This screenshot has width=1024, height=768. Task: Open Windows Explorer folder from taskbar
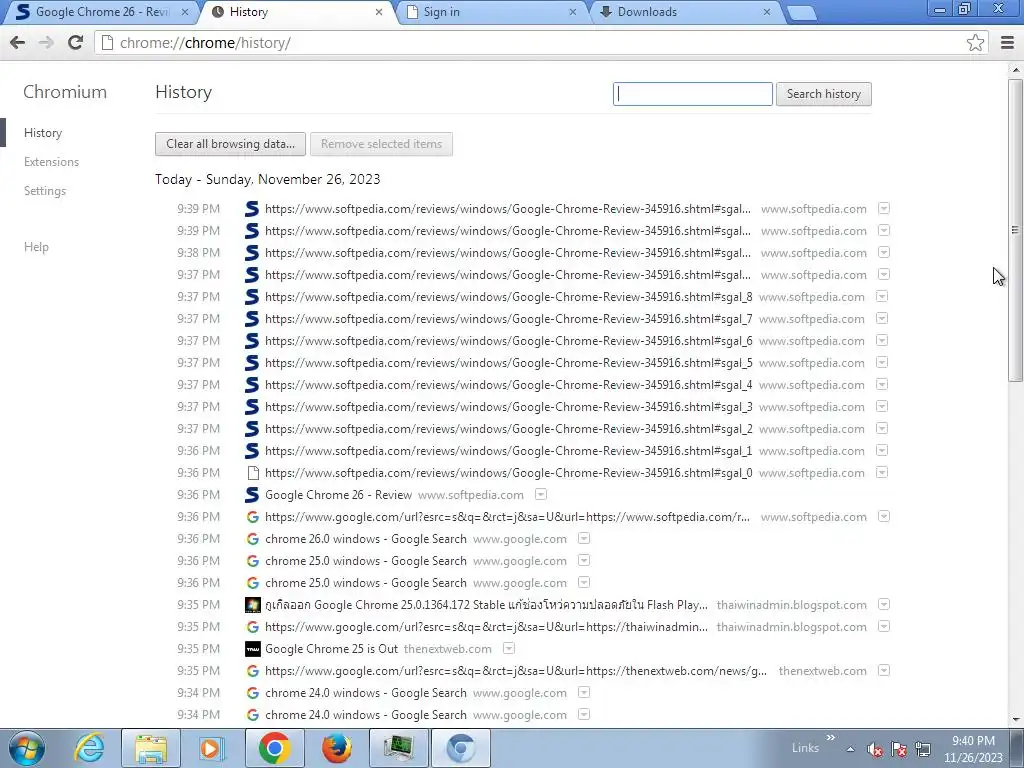tap(151, 748)
